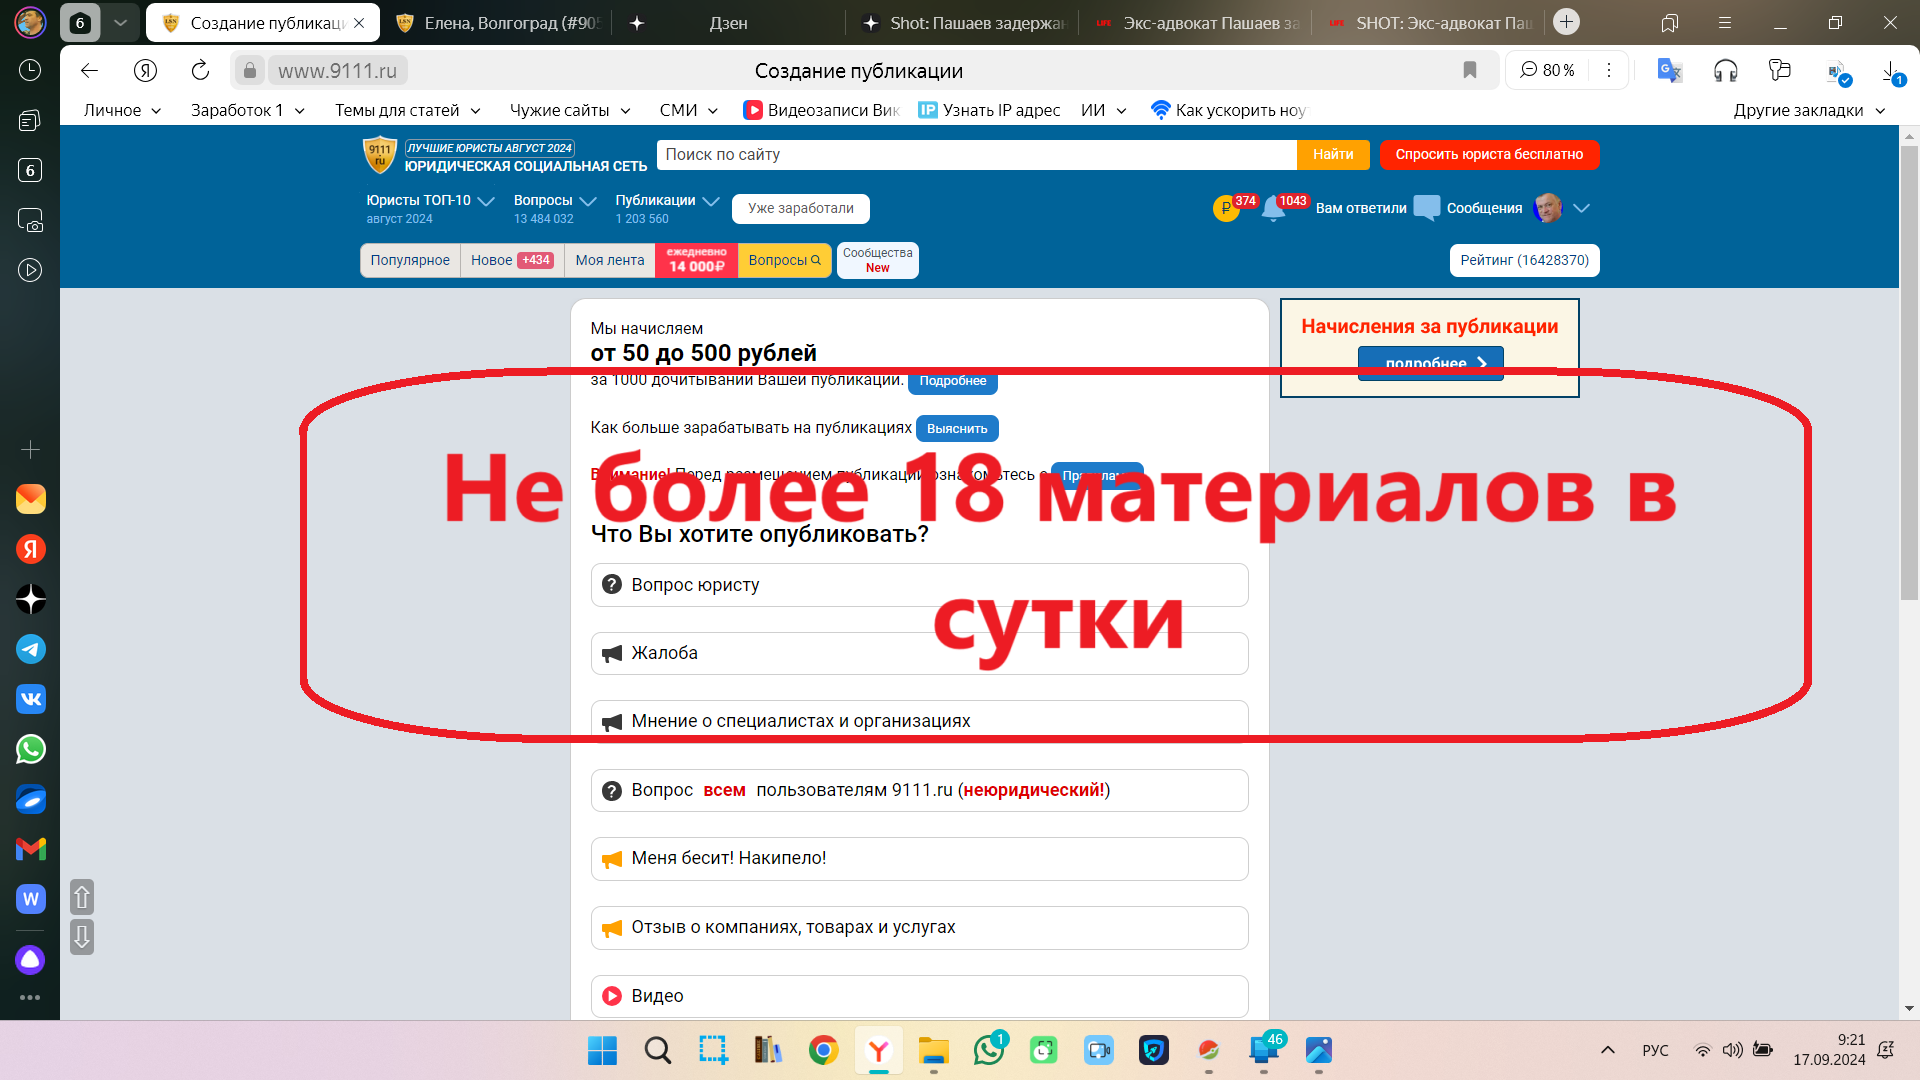Image resolution: width=1920 pixels, height=1080 pixels.
Task: Open WhatsApp sidebar panel
Action: pos(30,749)
